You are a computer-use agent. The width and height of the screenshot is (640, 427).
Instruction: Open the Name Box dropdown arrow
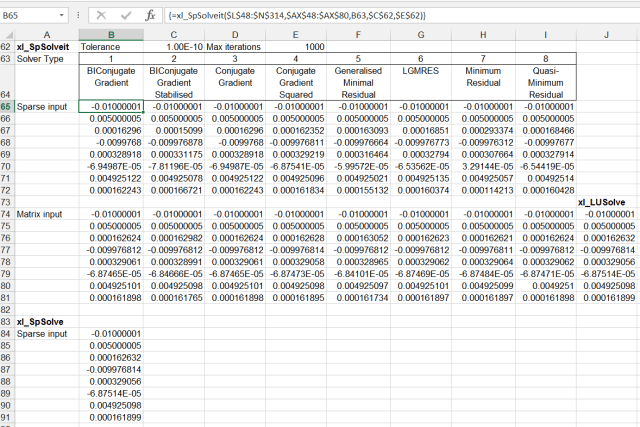[x=61, y=16]
